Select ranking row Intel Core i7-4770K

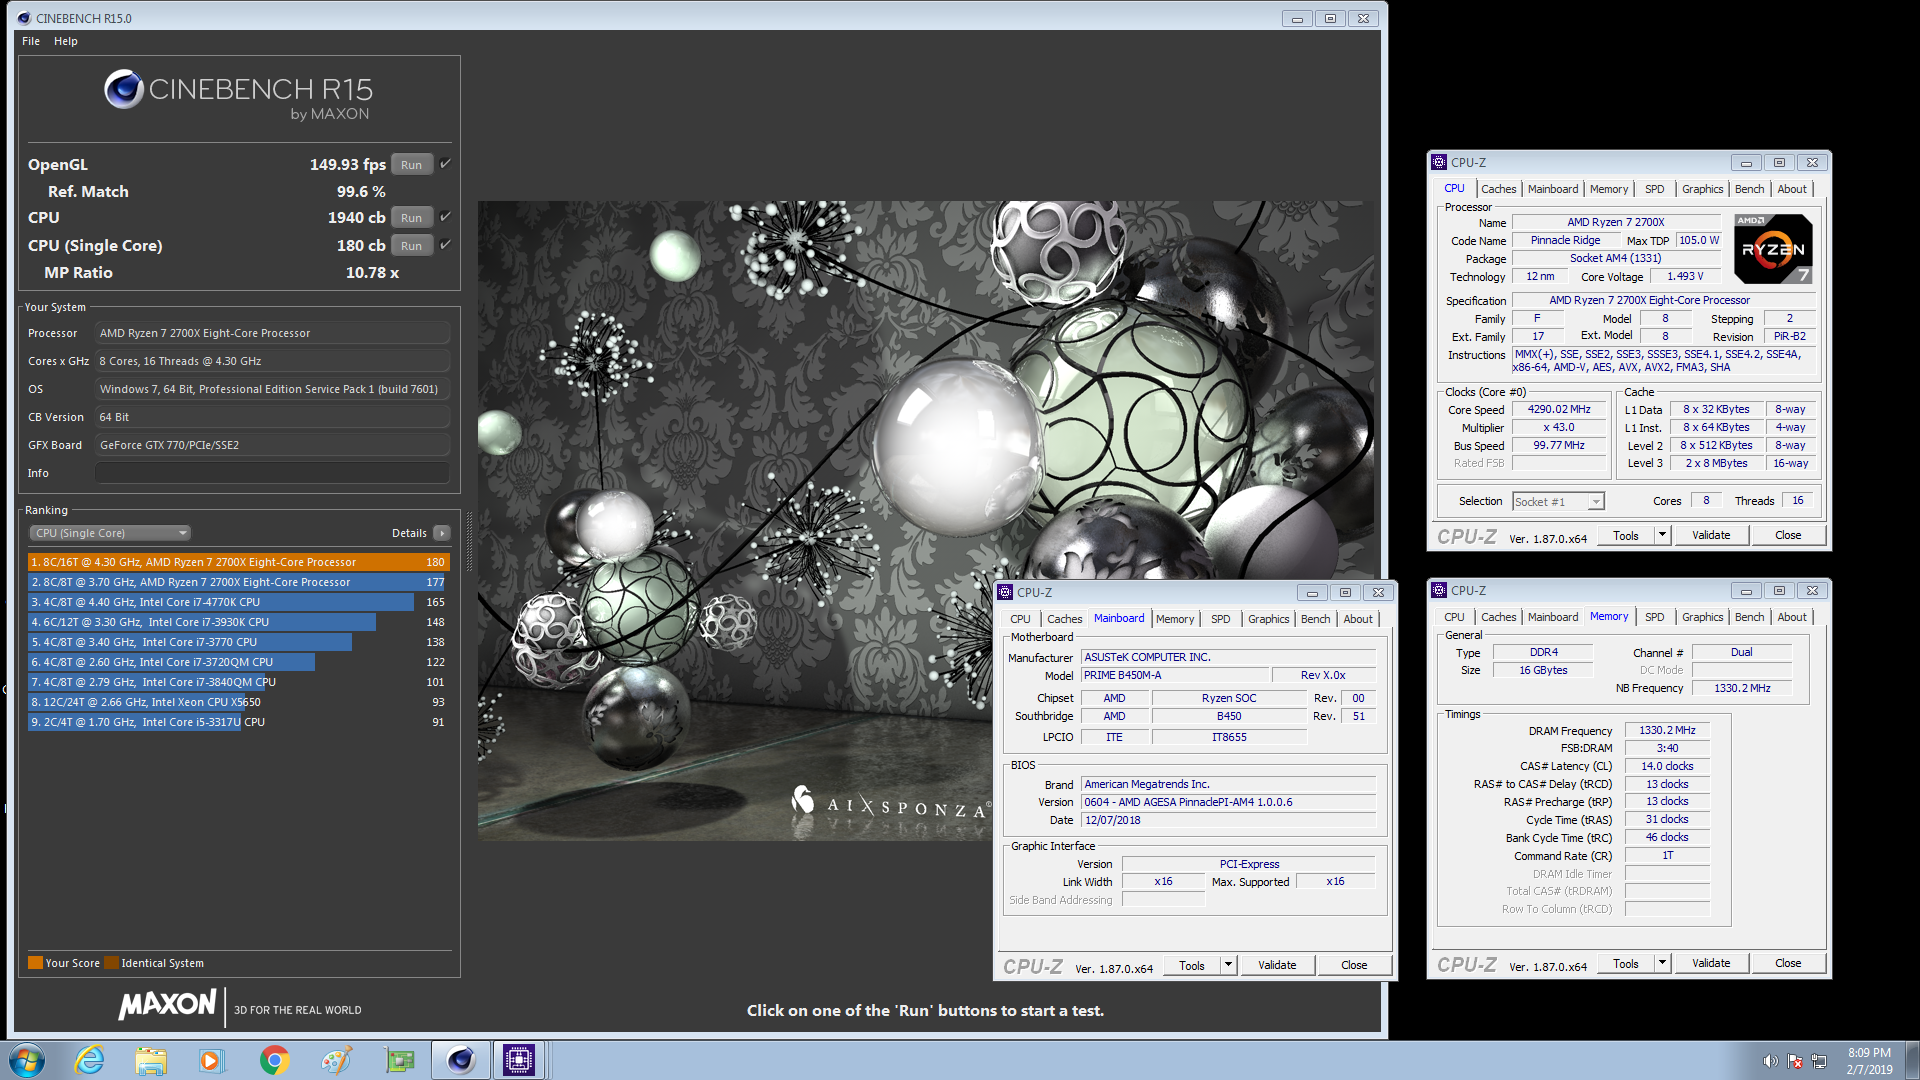238,602
